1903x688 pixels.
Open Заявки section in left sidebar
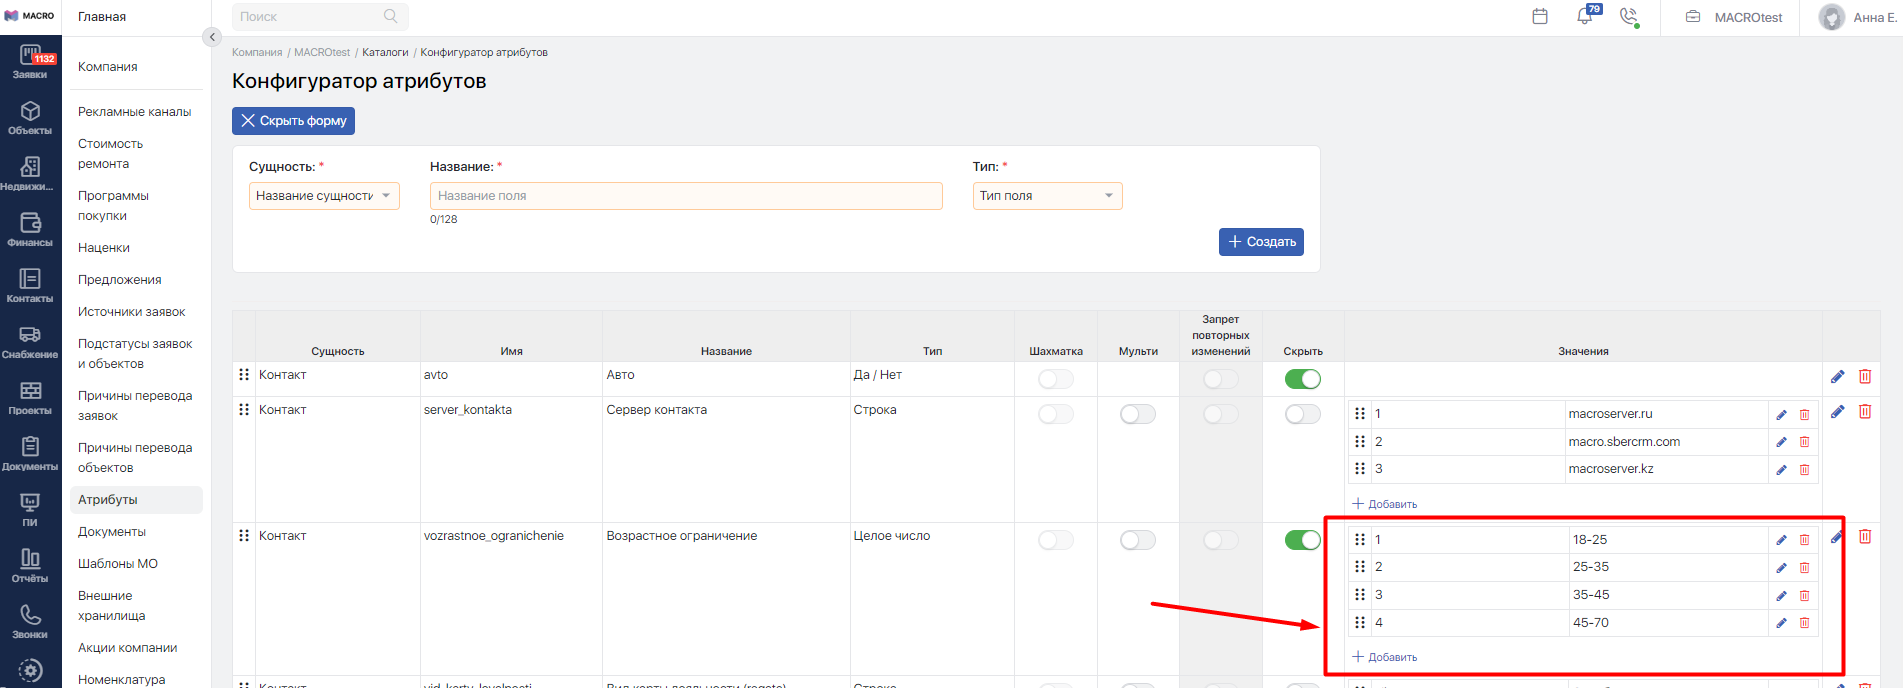pos(30,63)
